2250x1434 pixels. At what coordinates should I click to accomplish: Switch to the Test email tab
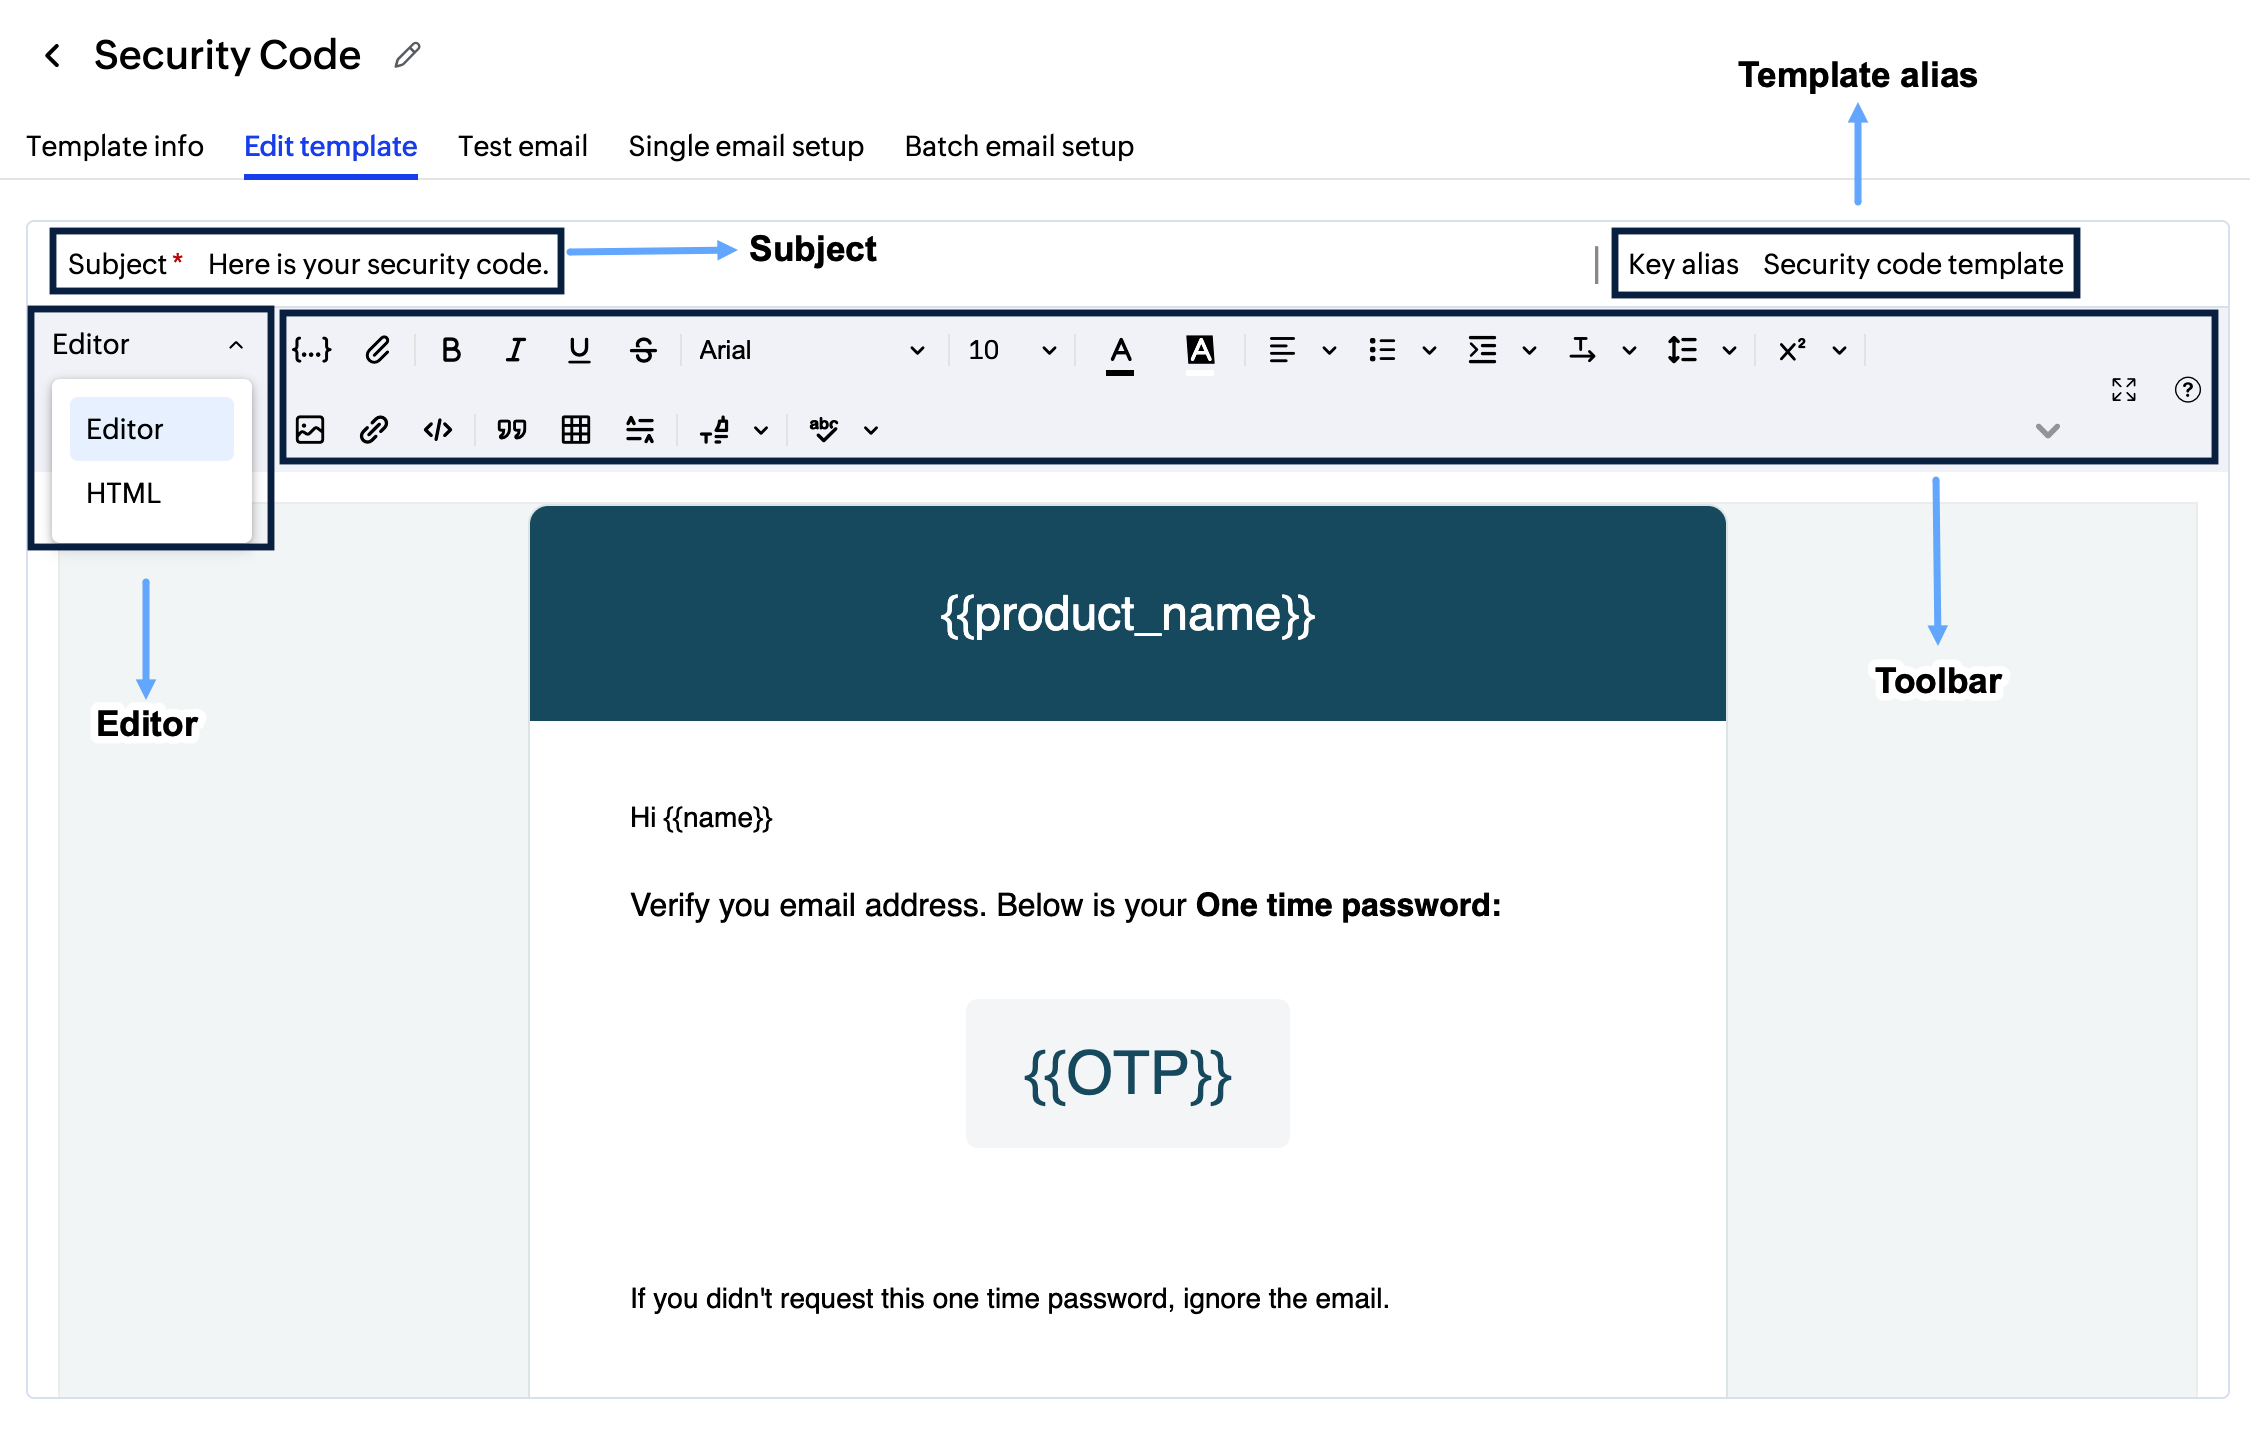pyautogui.click(x=523, y=146)
